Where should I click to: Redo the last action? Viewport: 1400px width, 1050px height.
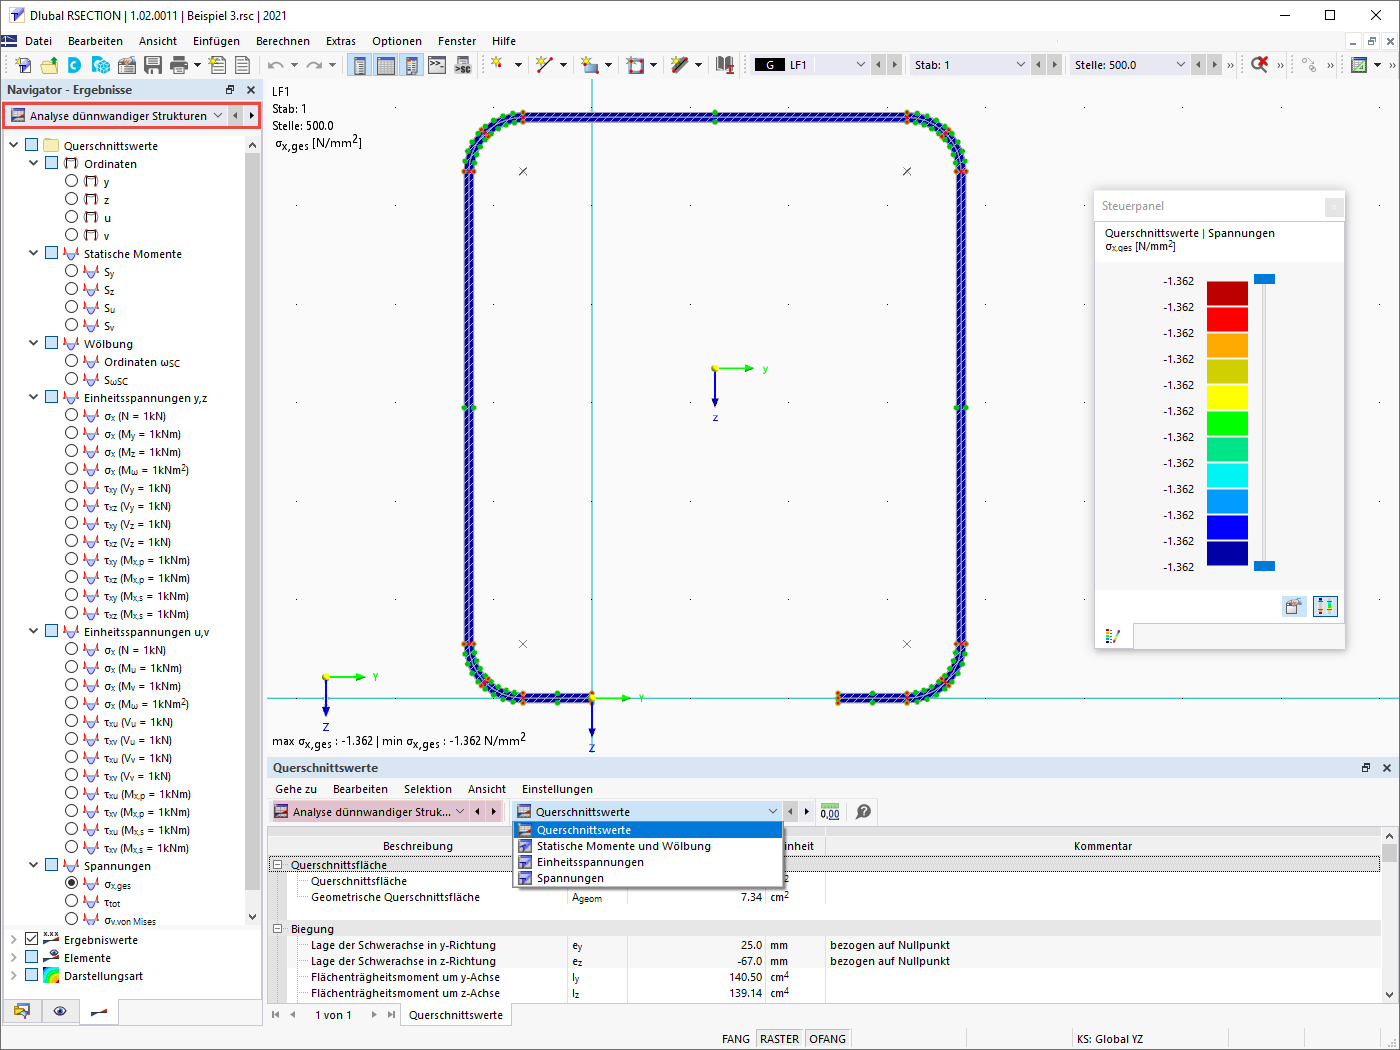[x=314, y=65]
